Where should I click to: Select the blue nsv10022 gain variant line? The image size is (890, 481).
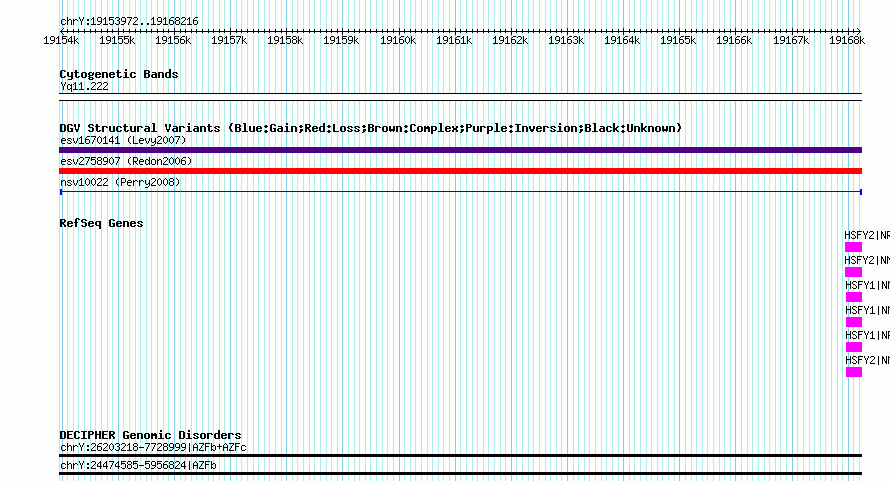[x=460, y=192]
